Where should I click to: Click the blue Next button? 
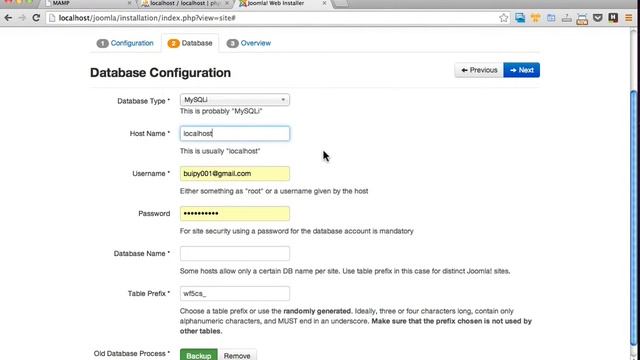click(x=522, y=70)
